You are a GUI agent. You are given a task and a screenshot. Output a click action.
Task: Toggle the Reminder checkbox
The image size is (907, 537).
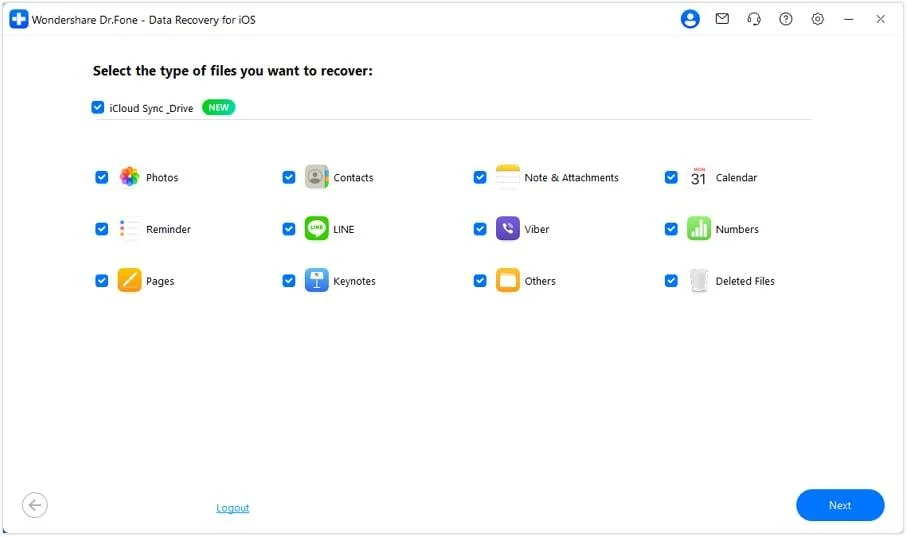(x=102, y=229)
